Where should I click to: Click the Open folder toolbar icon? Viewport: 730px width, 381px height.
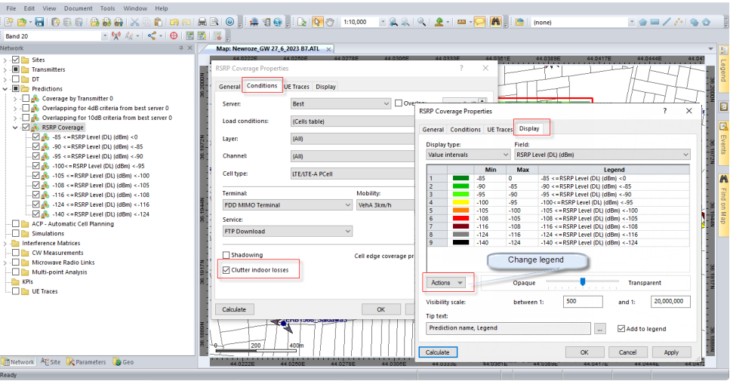tap(21, 22)
